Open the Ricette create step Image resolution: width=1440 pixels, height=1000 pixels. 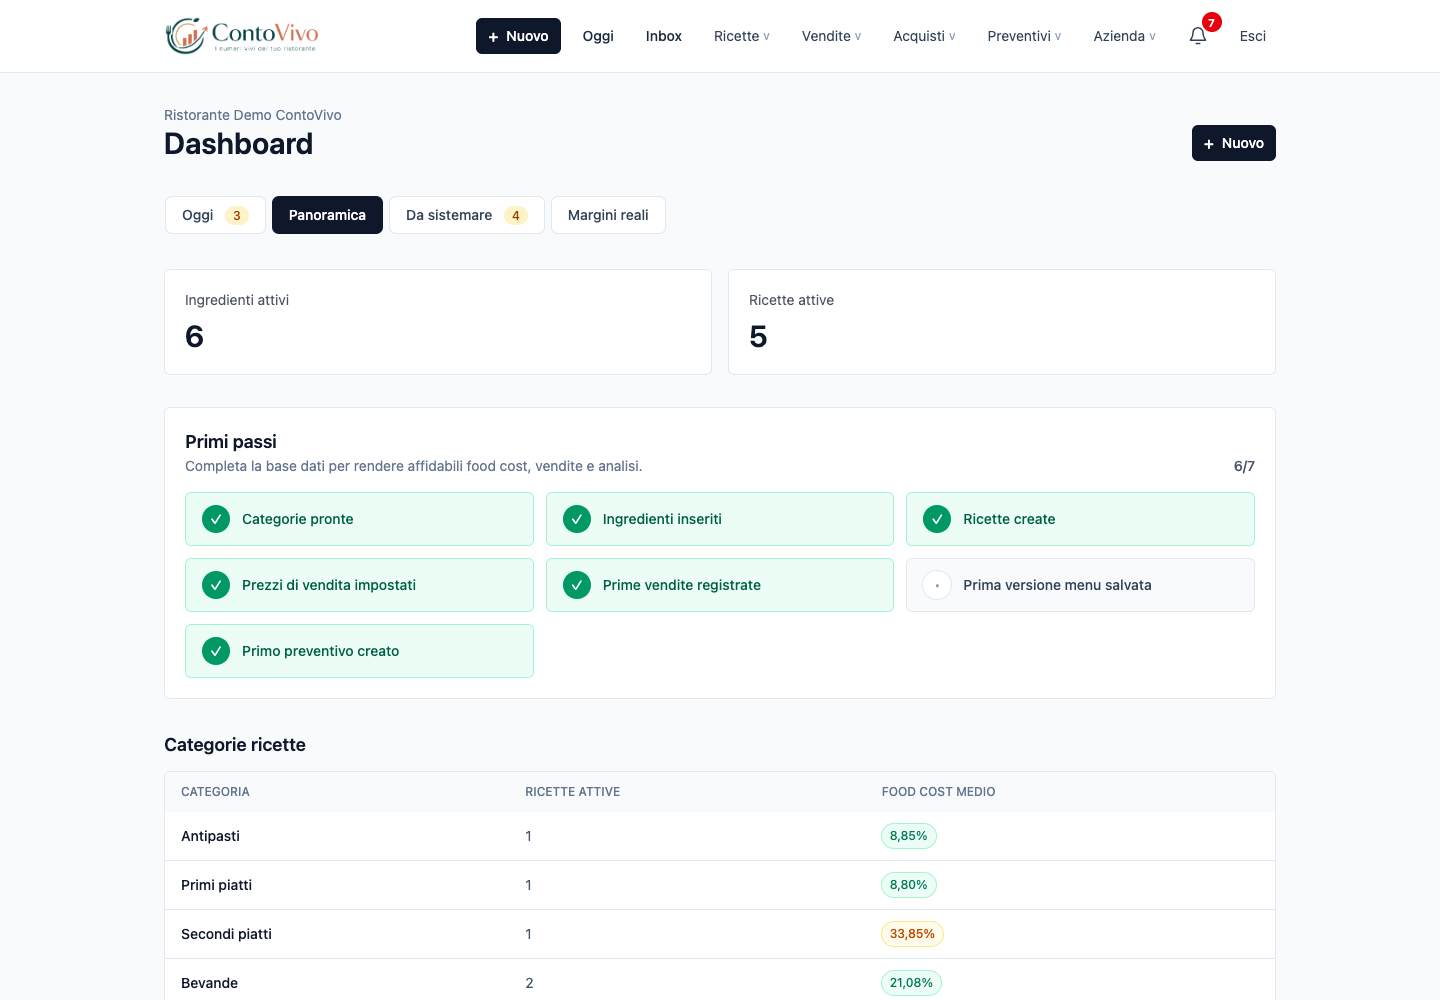[x=1080, y=519]
